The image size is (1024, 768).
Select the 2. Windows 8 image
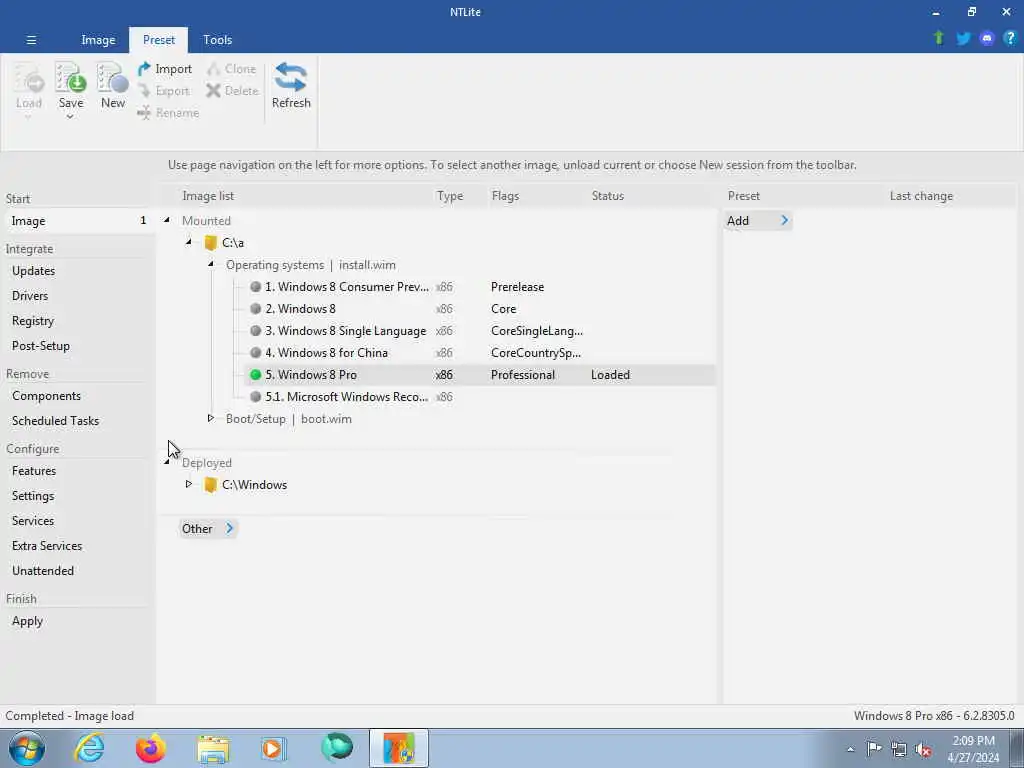click(300, 309)
